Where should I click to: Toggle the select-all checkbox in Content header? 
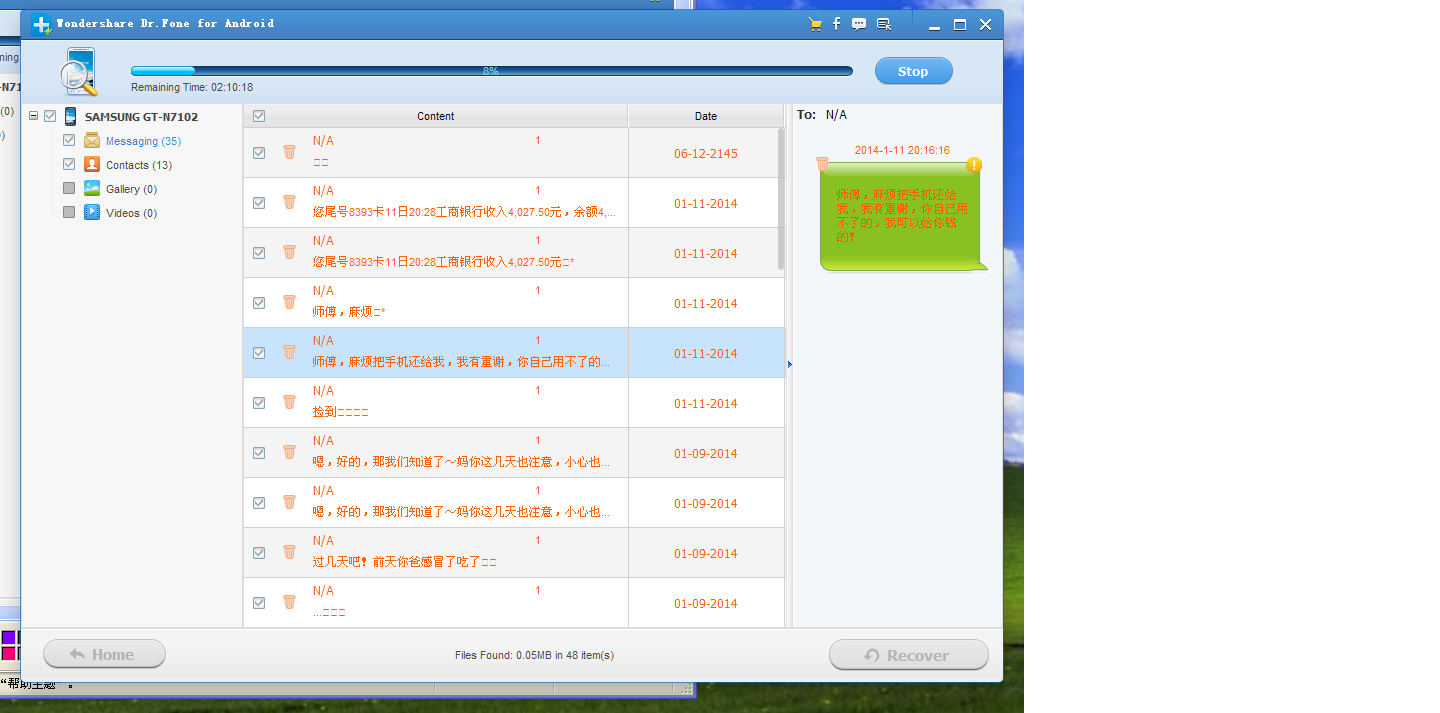(x=259, y=116)
